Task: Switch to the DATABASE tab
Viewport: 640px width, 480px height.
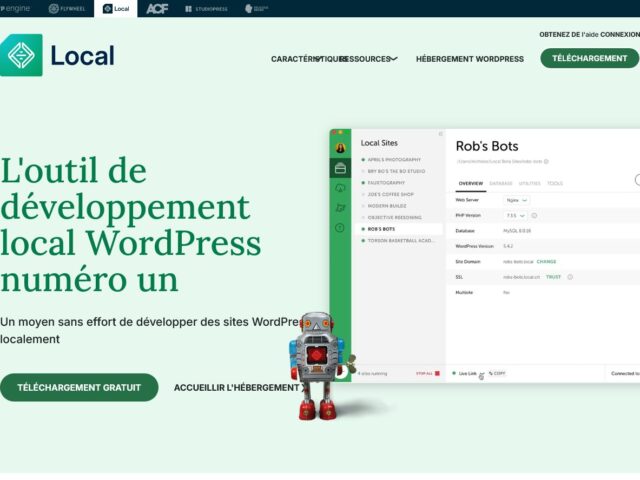Action: [501, 184]
